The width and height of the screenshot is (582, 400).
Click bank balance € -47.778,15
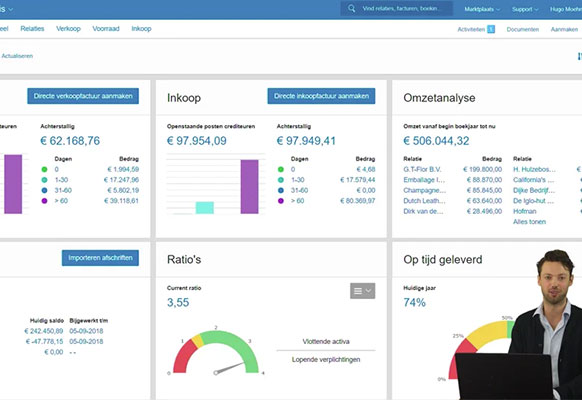pyautogui.click(x=44, y=341)
